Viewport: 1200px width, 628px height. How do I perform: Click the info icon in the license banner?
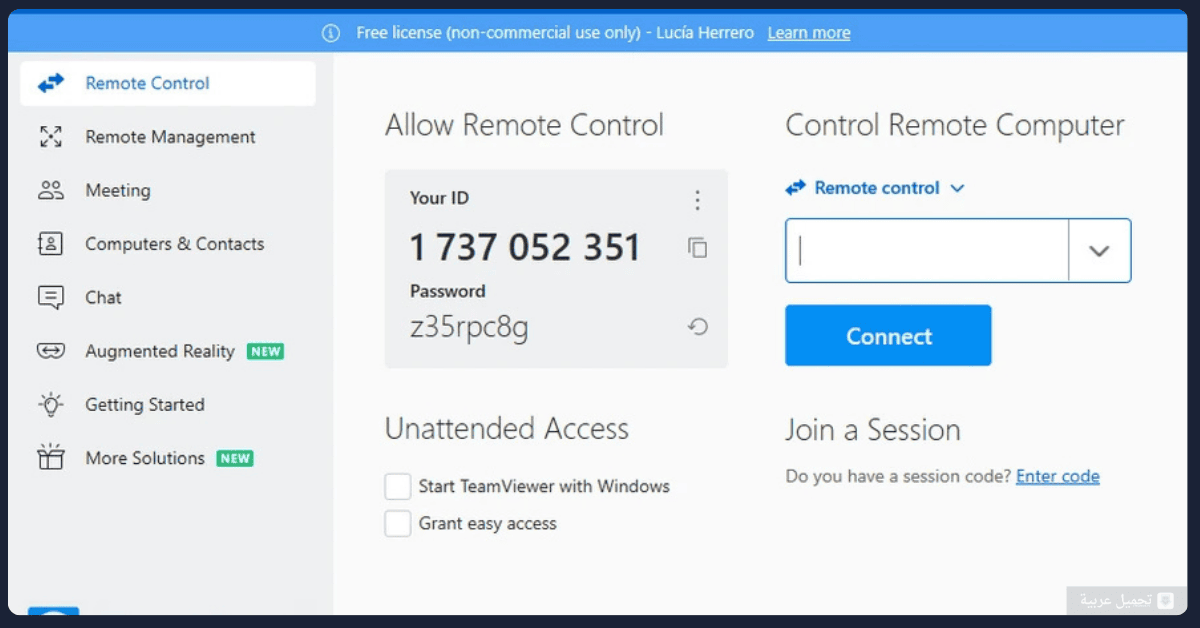pyautogui.click(x=331, y=33)
